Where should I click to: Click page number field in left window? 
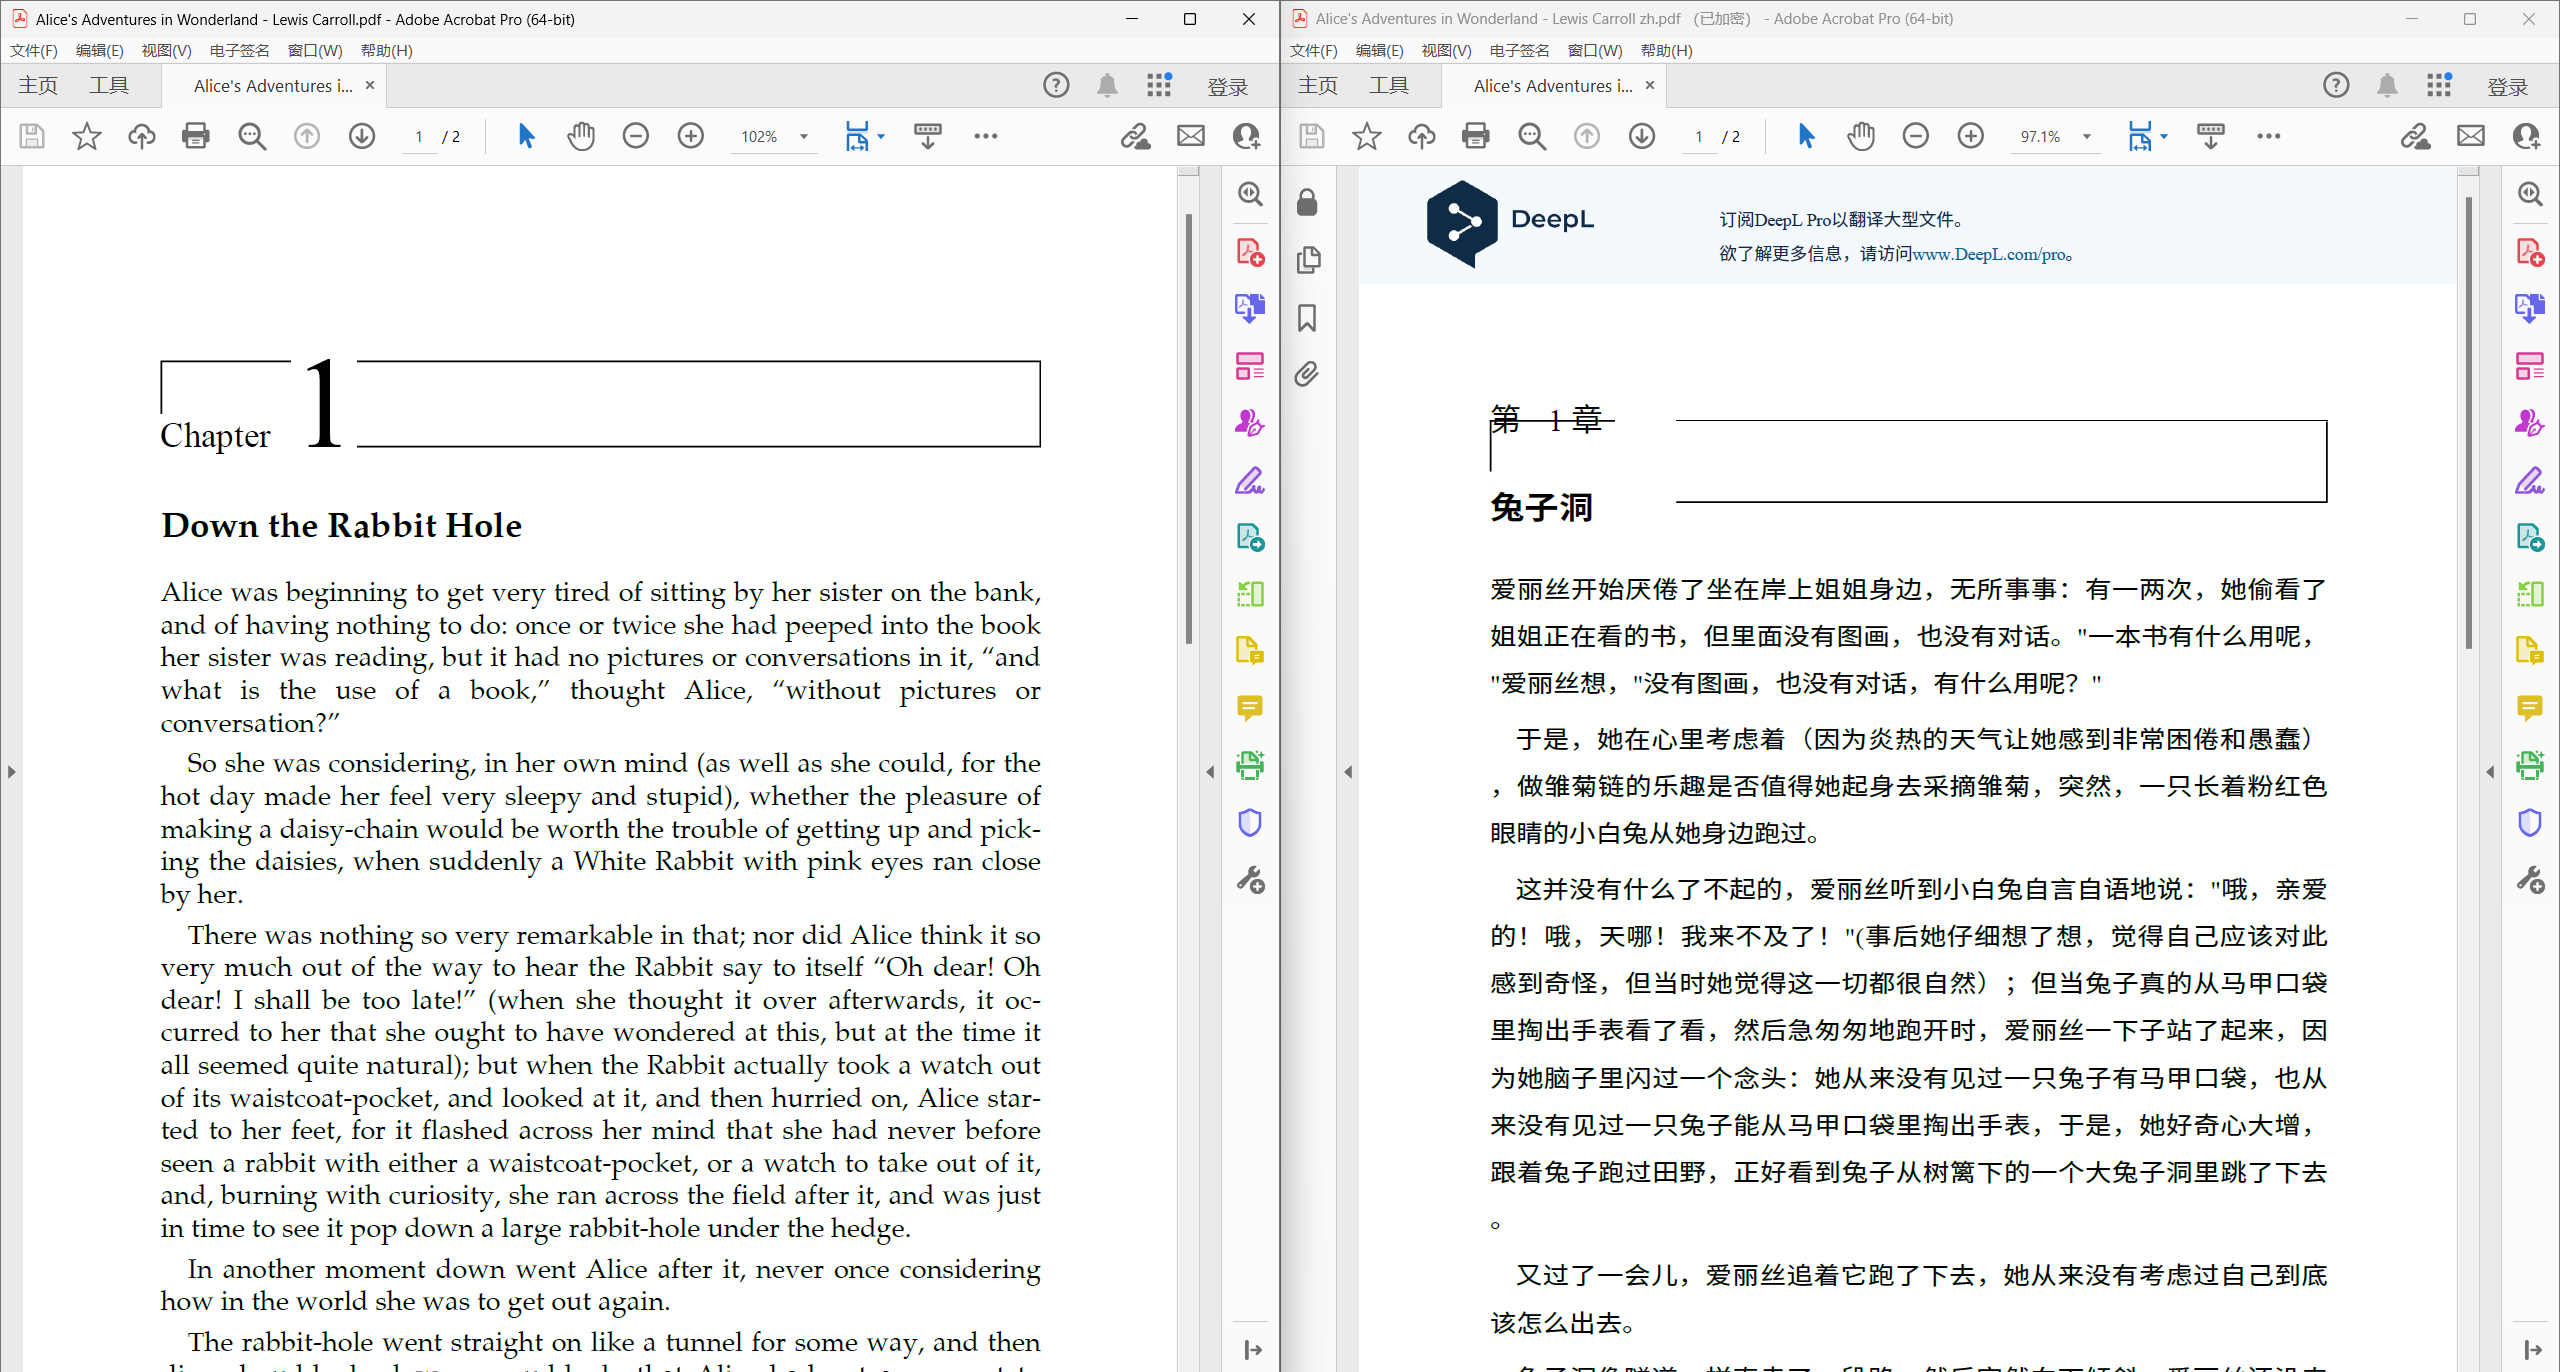419,137
